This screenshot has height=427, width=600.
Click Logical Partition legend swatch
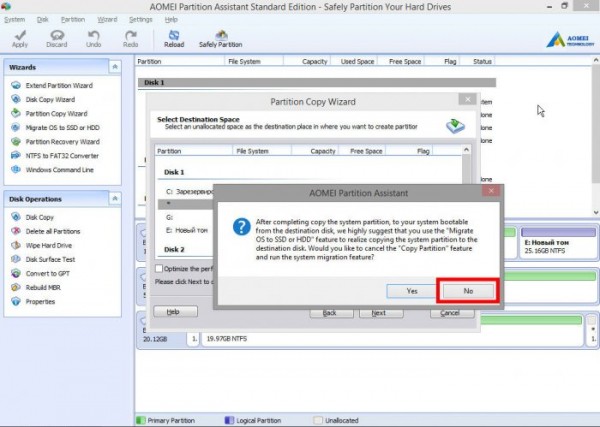coord(229,420)
